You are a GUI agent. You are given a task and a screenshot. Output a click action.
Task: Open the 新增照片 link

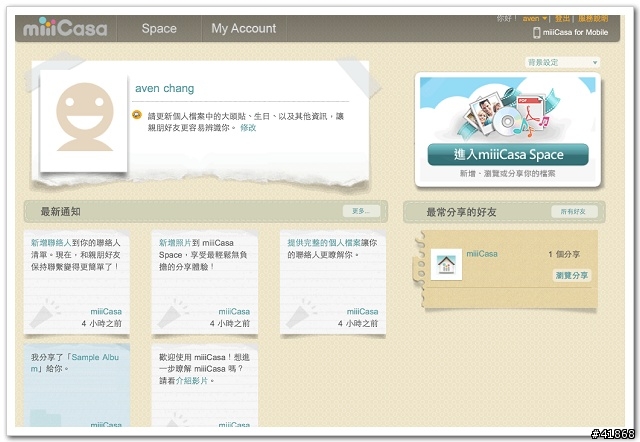175,243
